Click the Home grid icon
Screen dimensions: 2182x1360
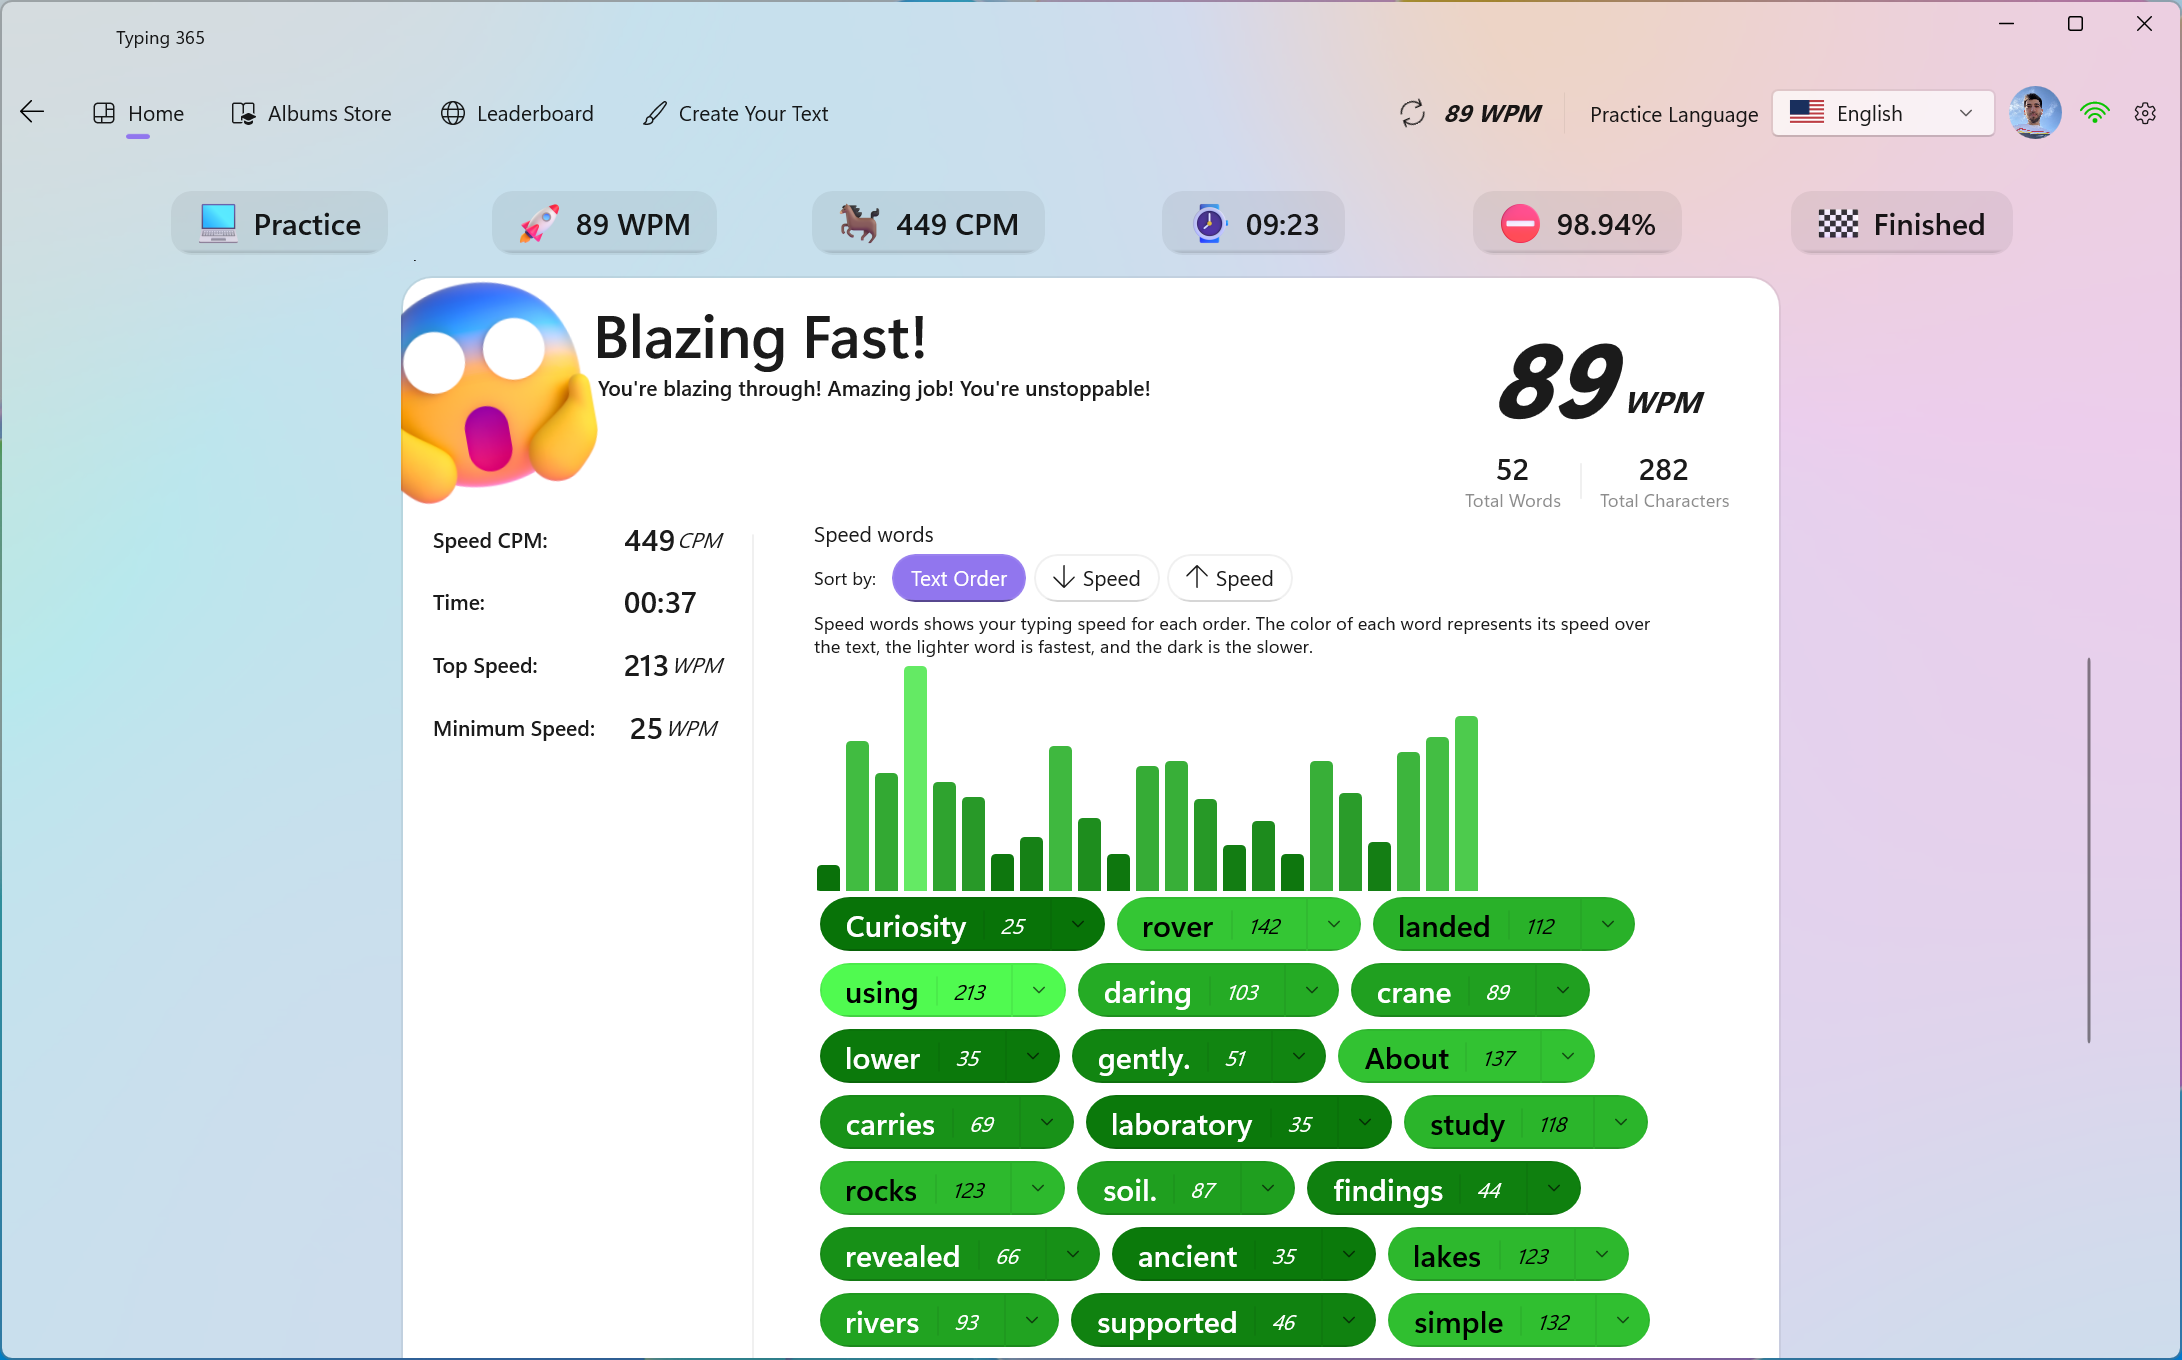point(104,113)
